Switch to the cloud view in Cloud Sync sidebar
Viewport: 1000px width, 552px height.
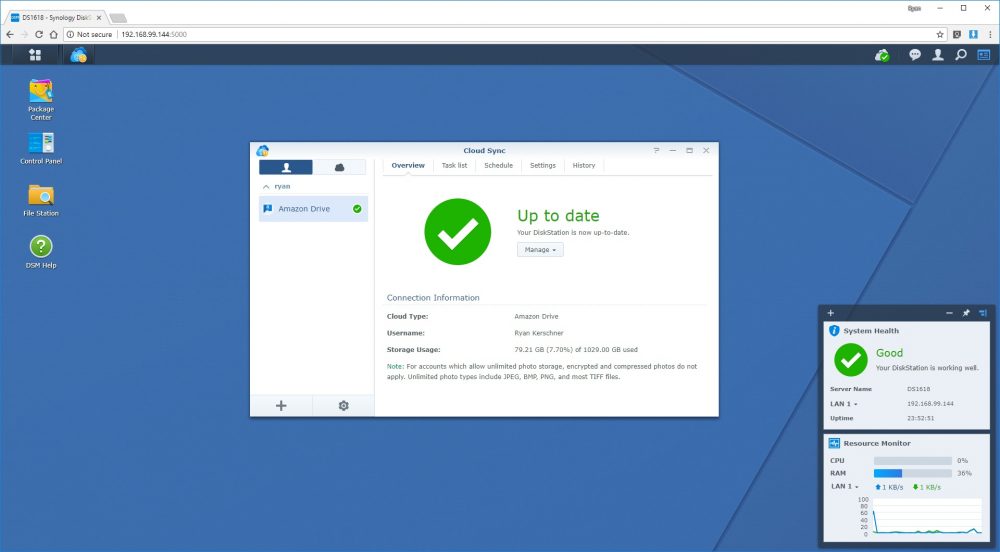point(339,167)
